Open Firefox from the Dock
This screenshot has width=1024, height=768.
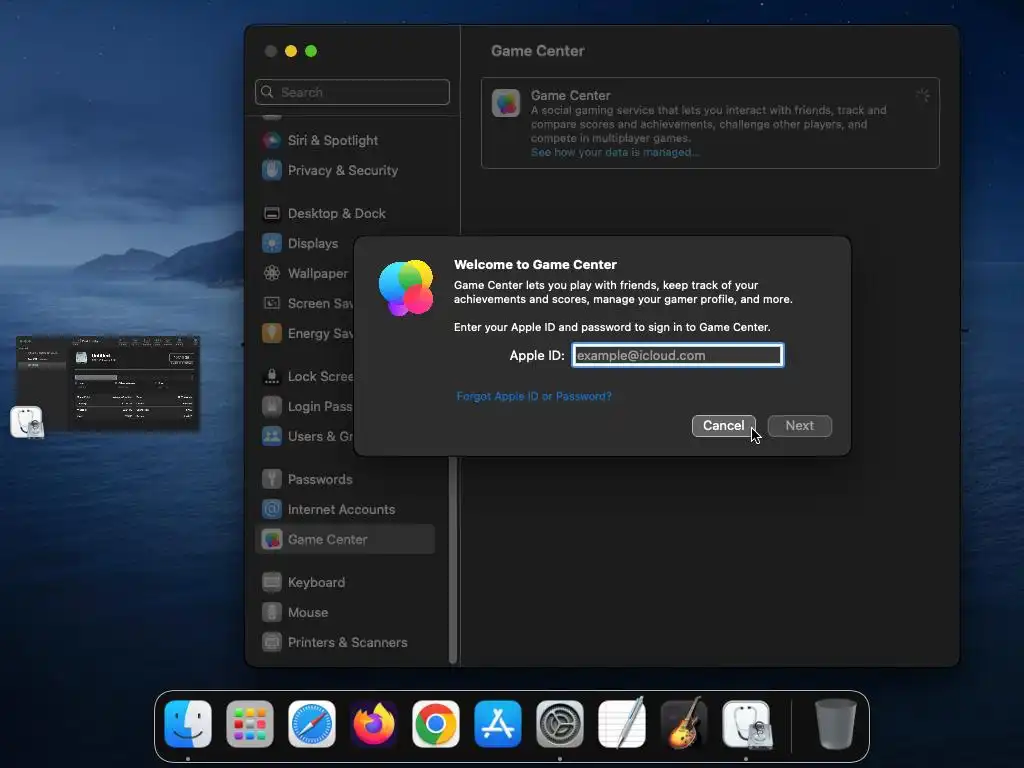[x=374, y=724]
